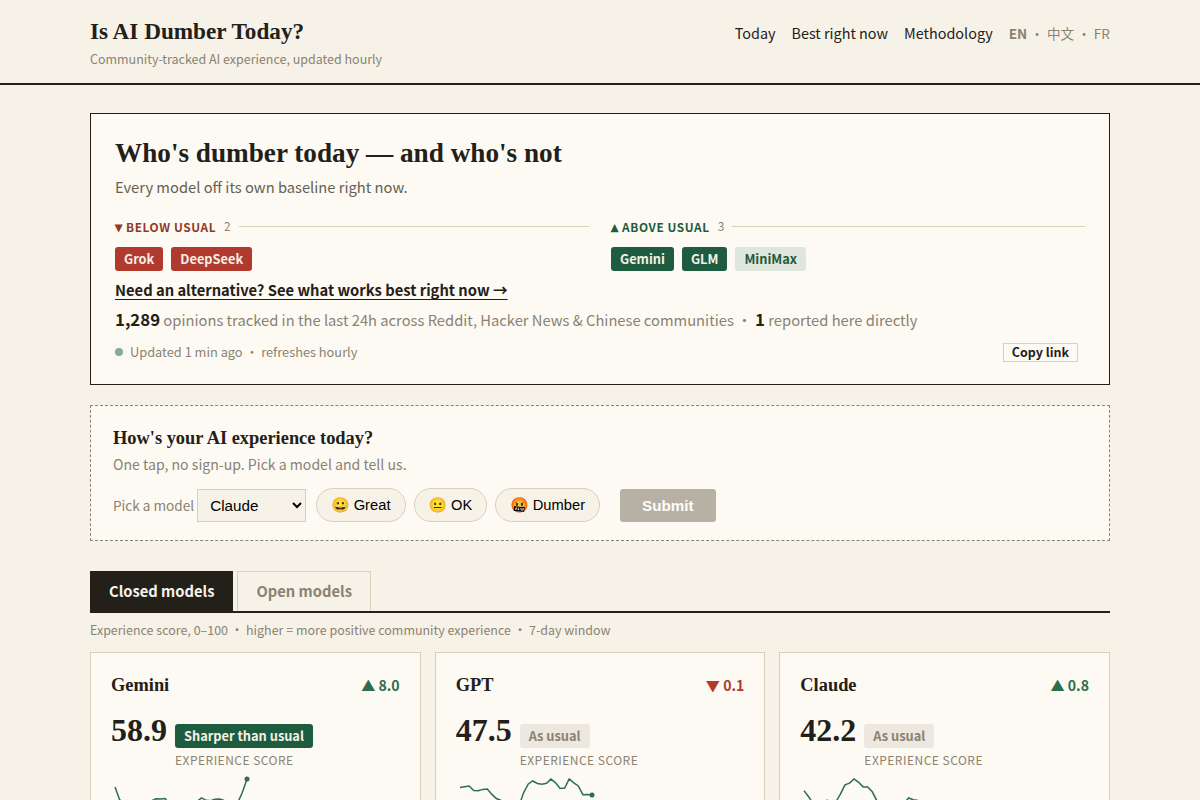1200x800 pixels.
Task: Click the green up-arrow 0.8 on Claude
Action: [1070, 686]
